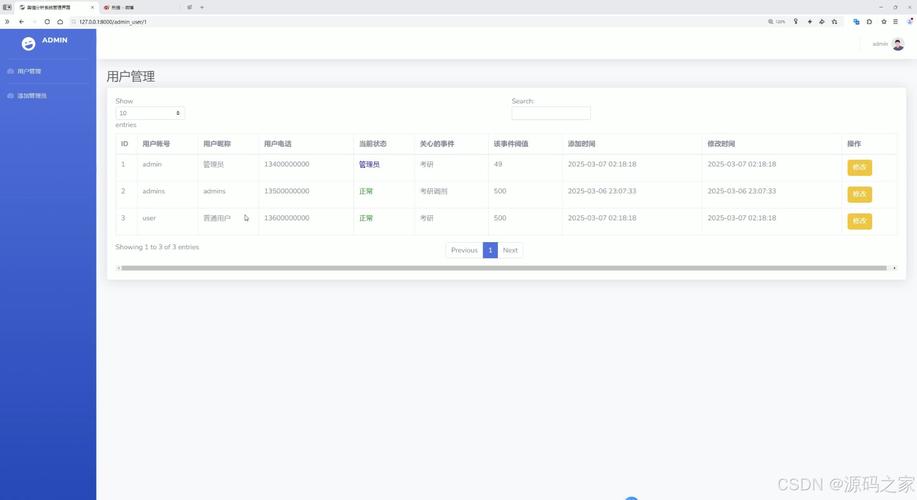917x500 pixels.
Task: Click 修改 button for the user row
Action: pyautogui.click(x=859, y=221)
